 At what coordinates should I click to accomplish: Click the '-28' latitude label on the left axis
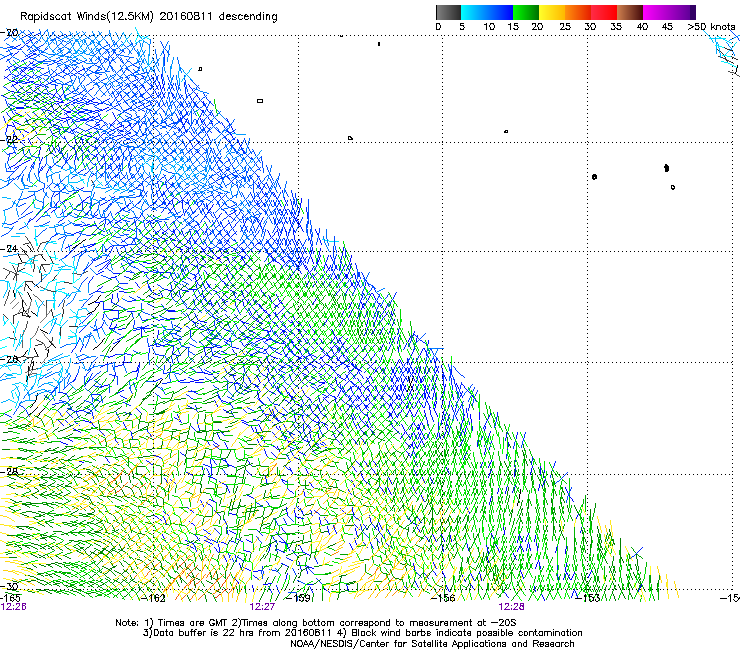[x=10, y=471]
